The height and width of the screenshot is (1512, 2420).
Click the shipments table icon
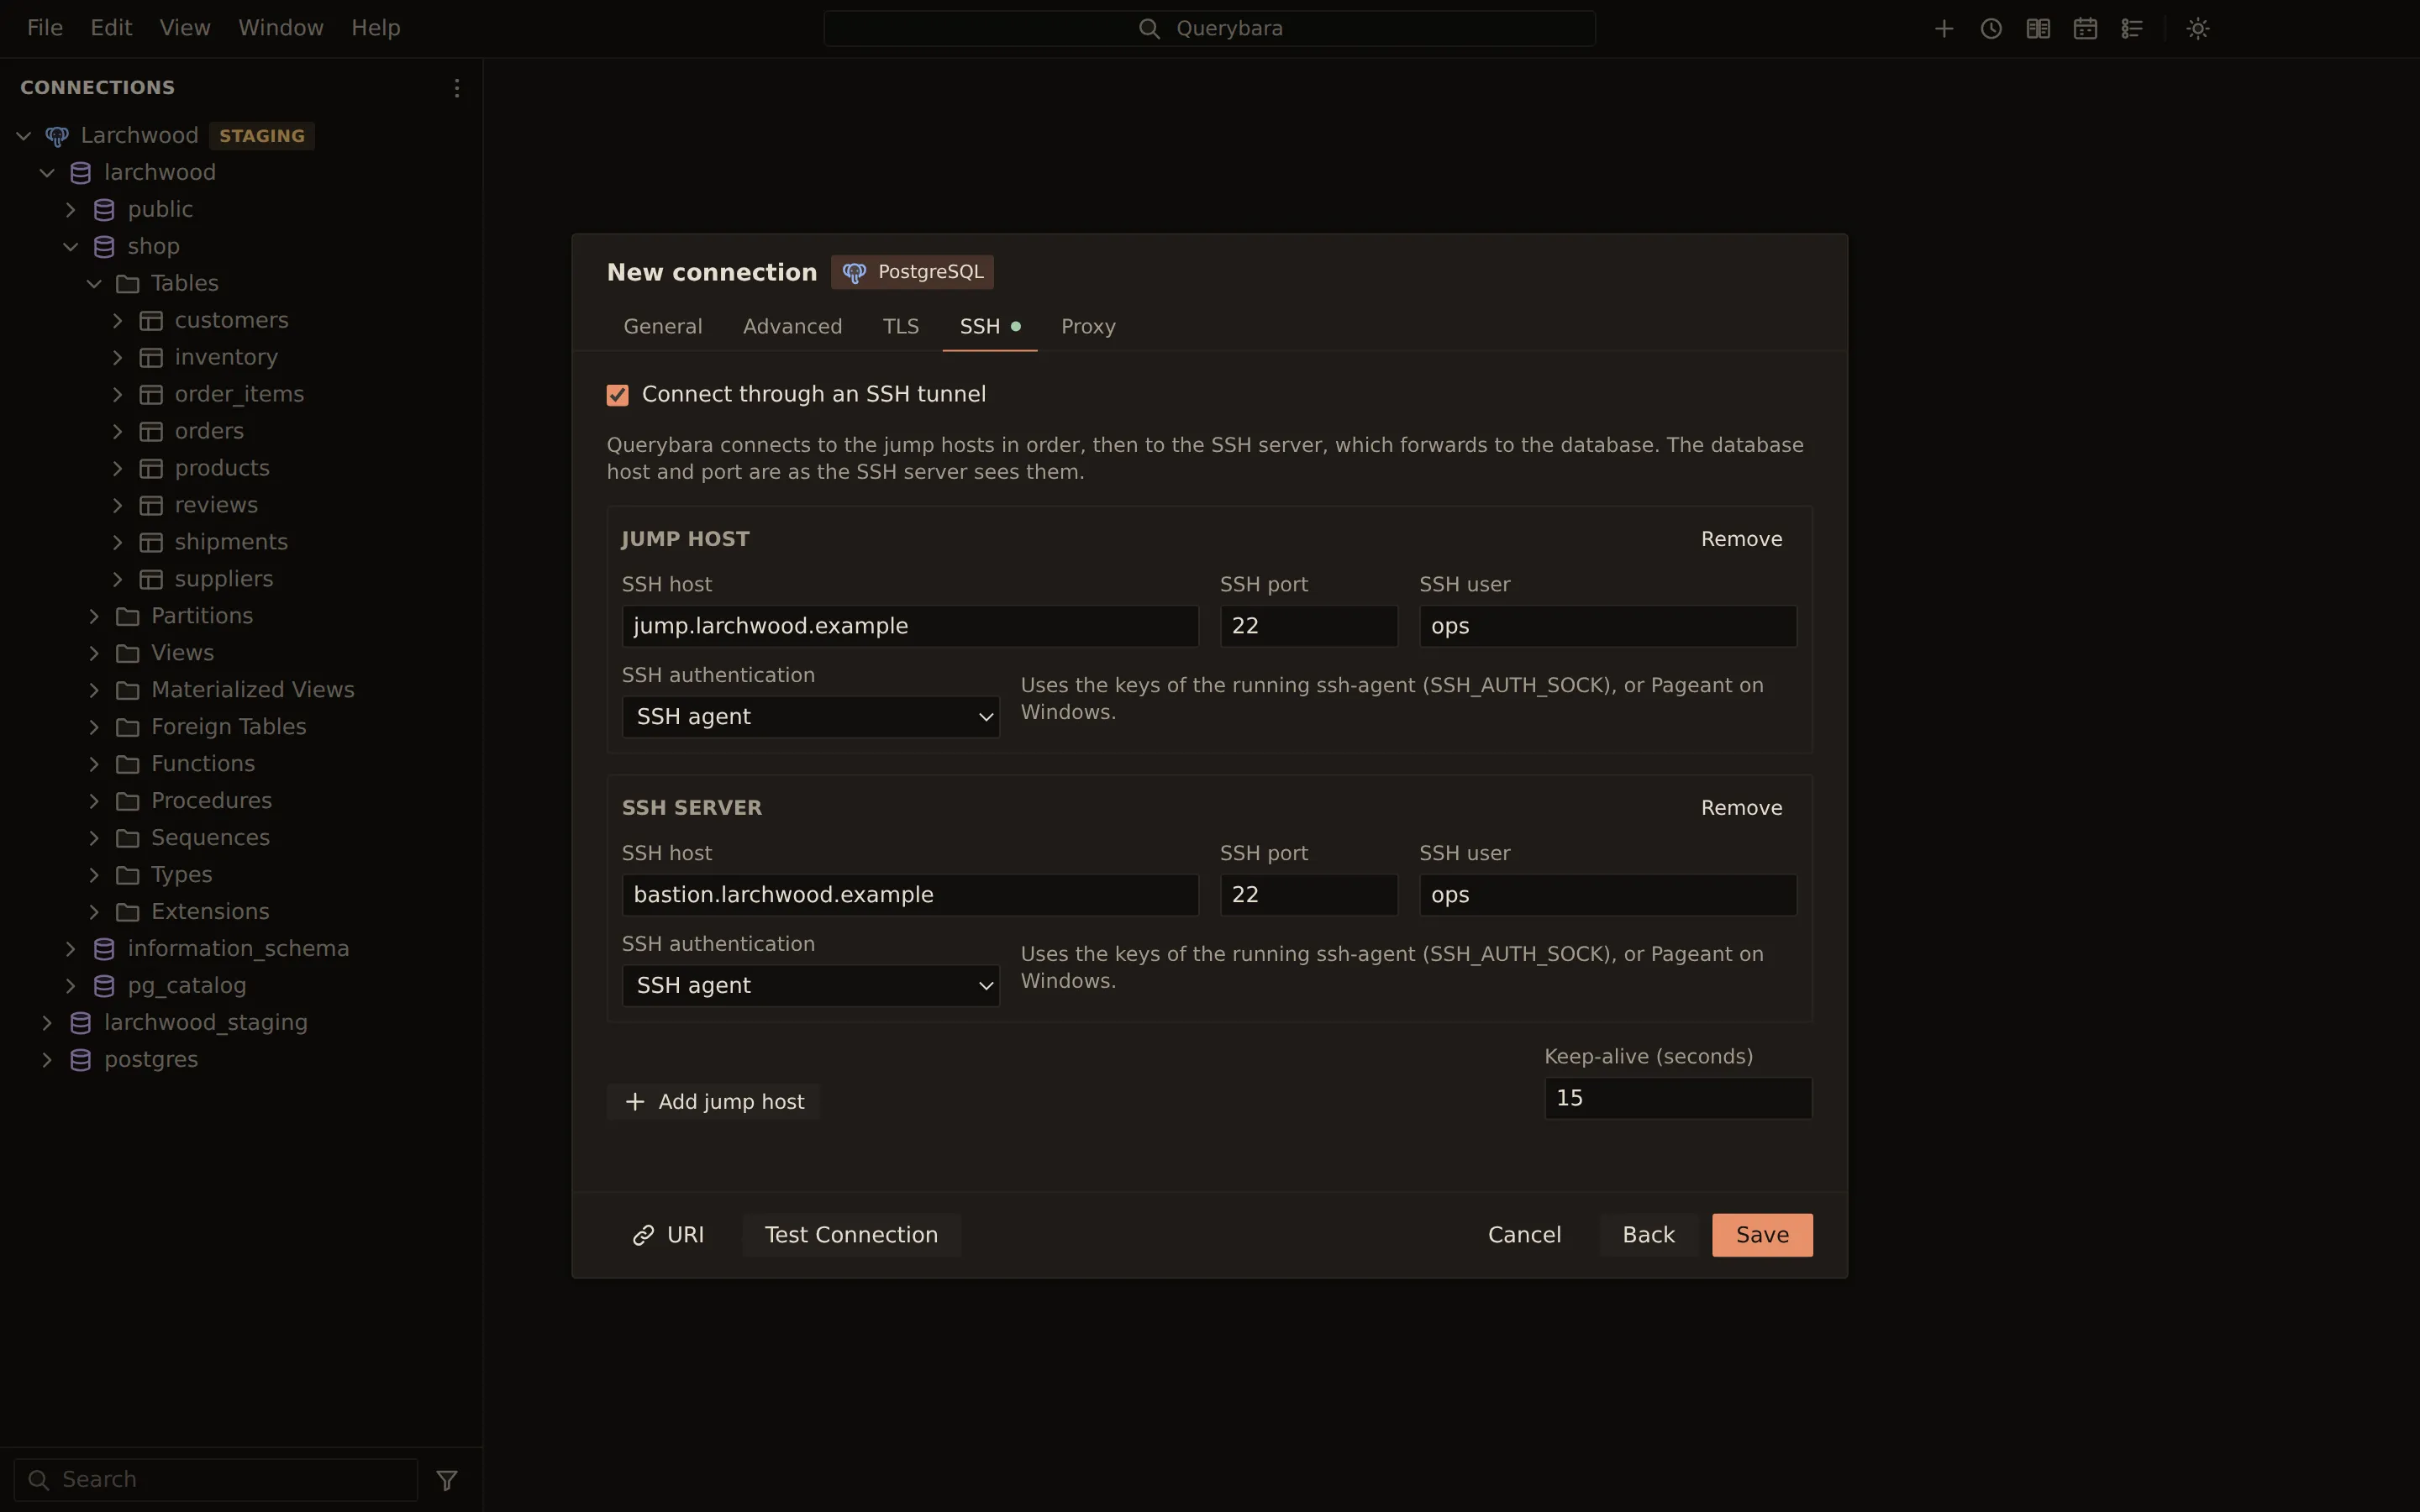[151, 542]
